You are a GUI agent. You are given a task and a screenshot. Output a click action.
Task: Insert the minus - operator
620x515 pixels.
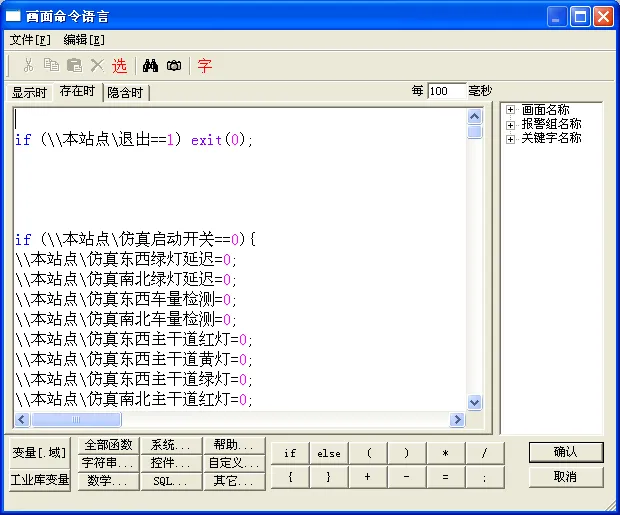pyautogui.click(x=406, y=477)
